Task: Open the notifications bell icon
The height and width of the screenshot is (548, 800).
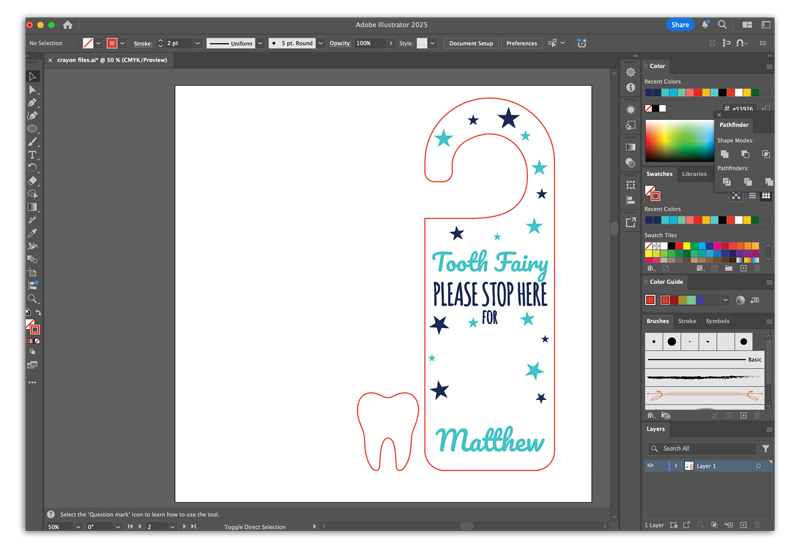Action: (705, 24)
